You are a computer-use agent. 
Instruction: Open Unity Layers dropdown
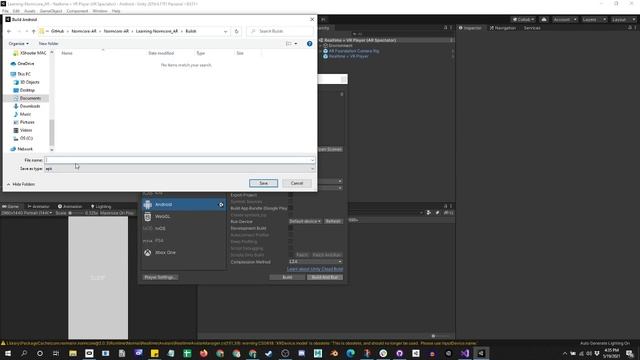click(x=594, y=20)
